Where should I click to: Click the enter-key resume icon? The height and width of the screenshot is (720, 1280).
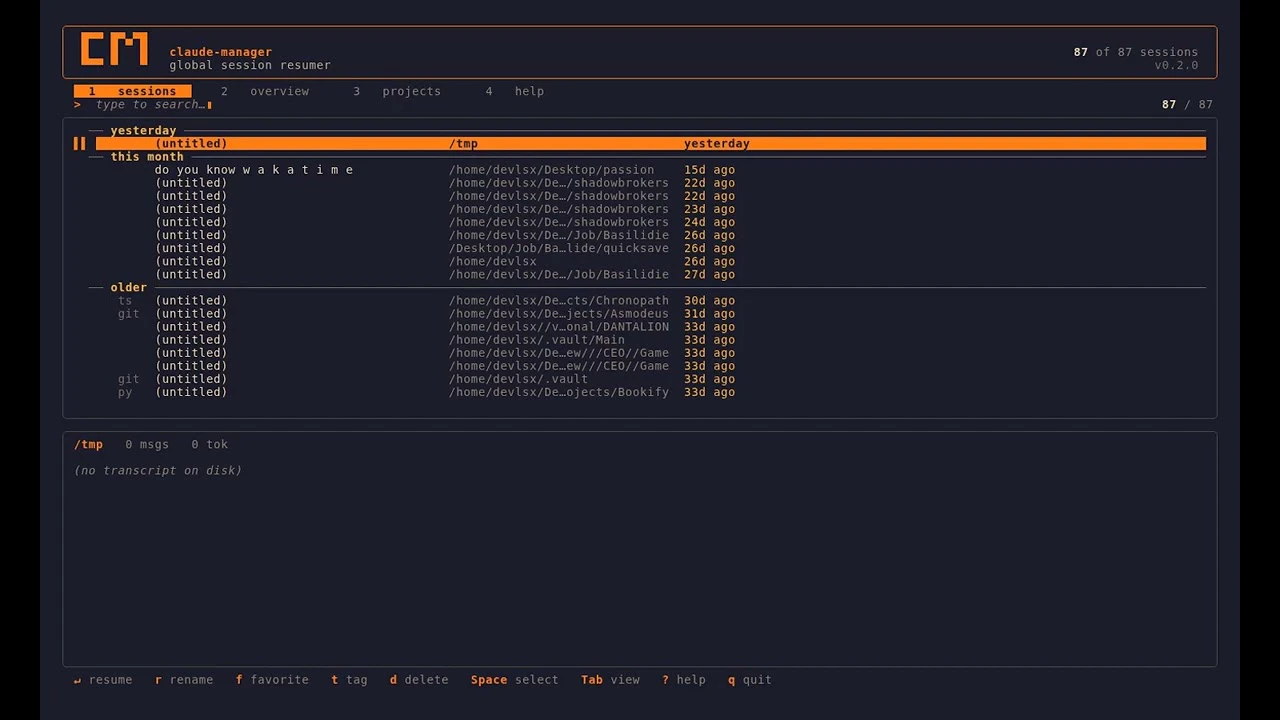pyautogui.click(x=77, y=680)
